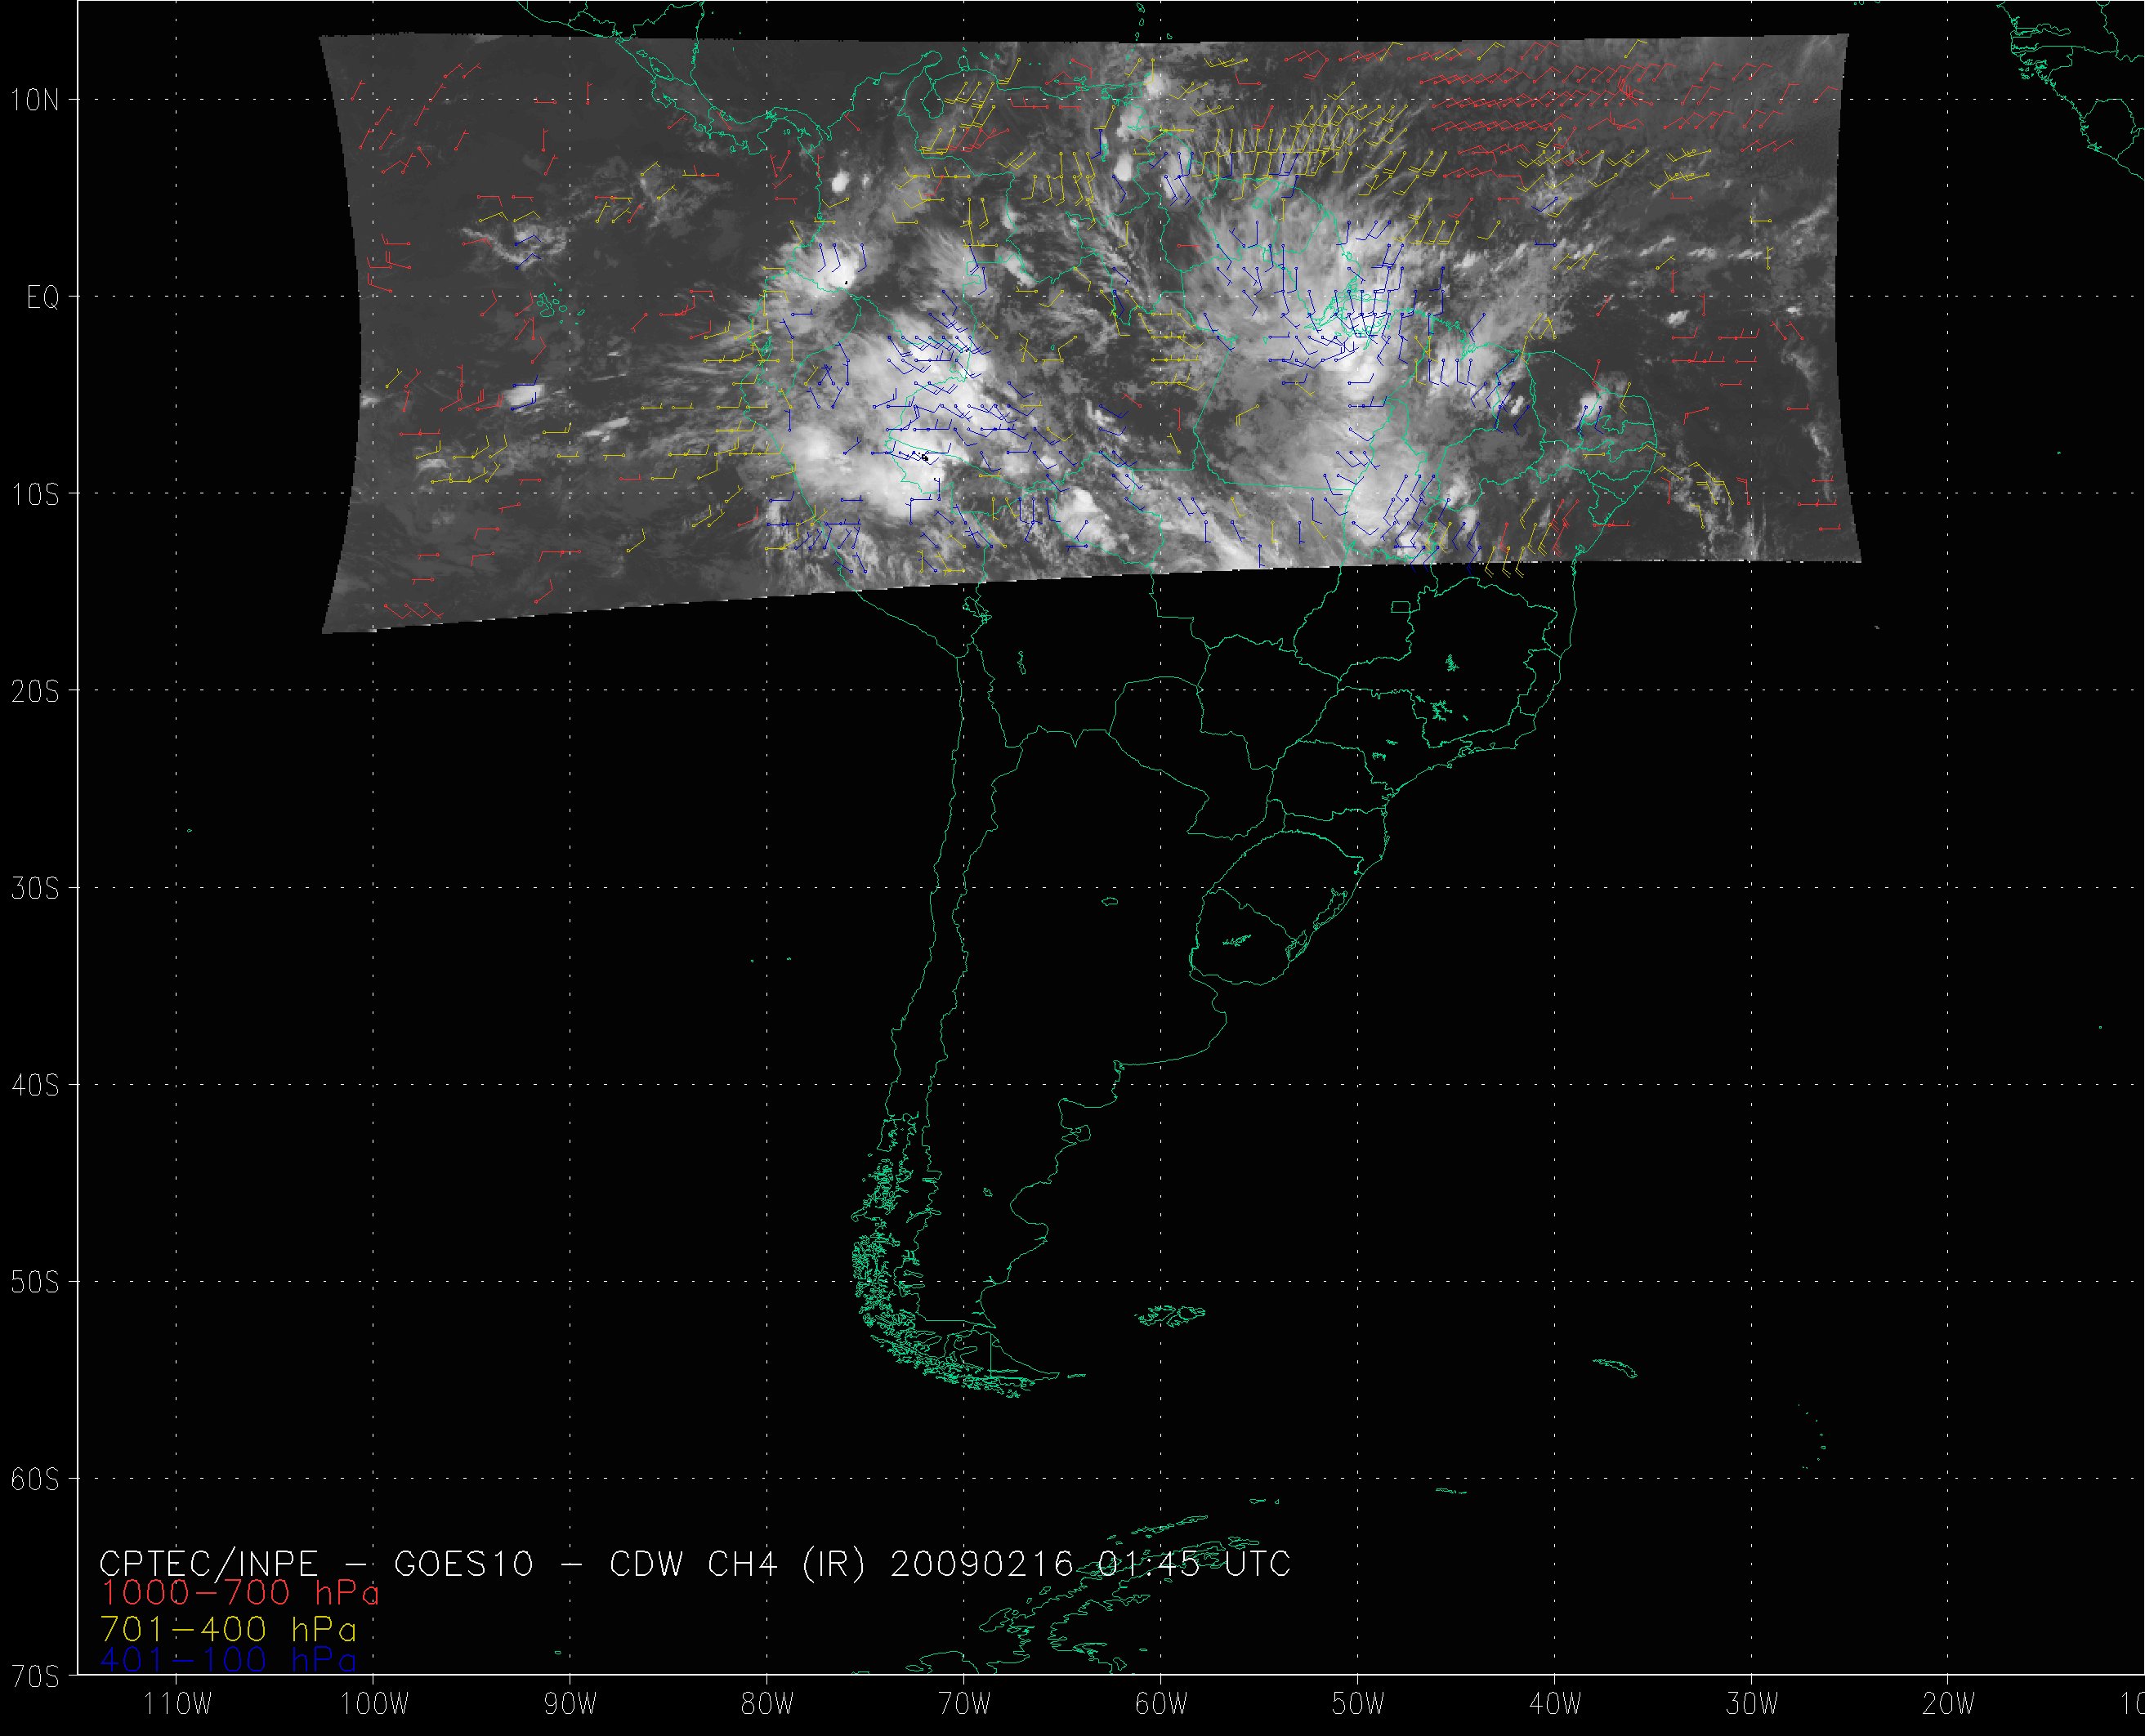2145x1736 pixels.
Task: Click the 50W longitude label
Action: coord(1357,1704)
